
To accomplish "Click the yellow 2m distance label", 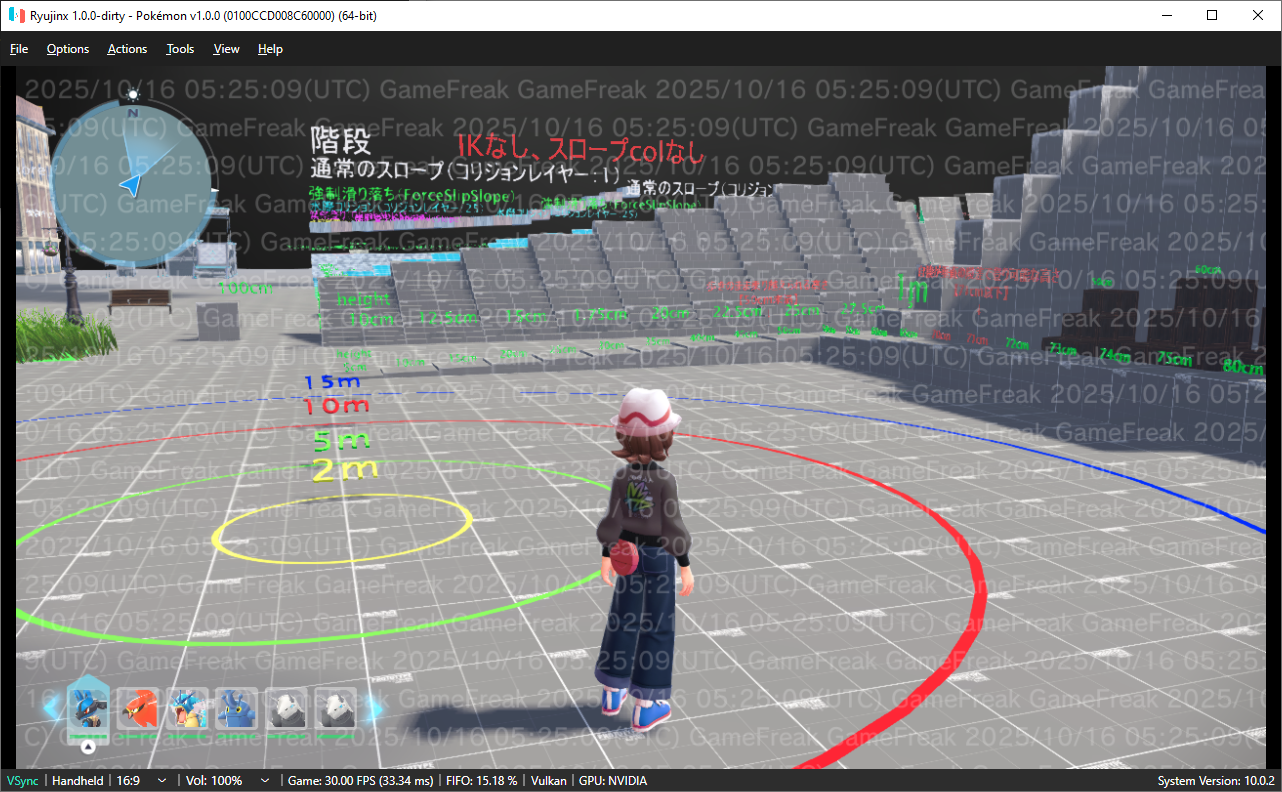I will tap(345, 469).
